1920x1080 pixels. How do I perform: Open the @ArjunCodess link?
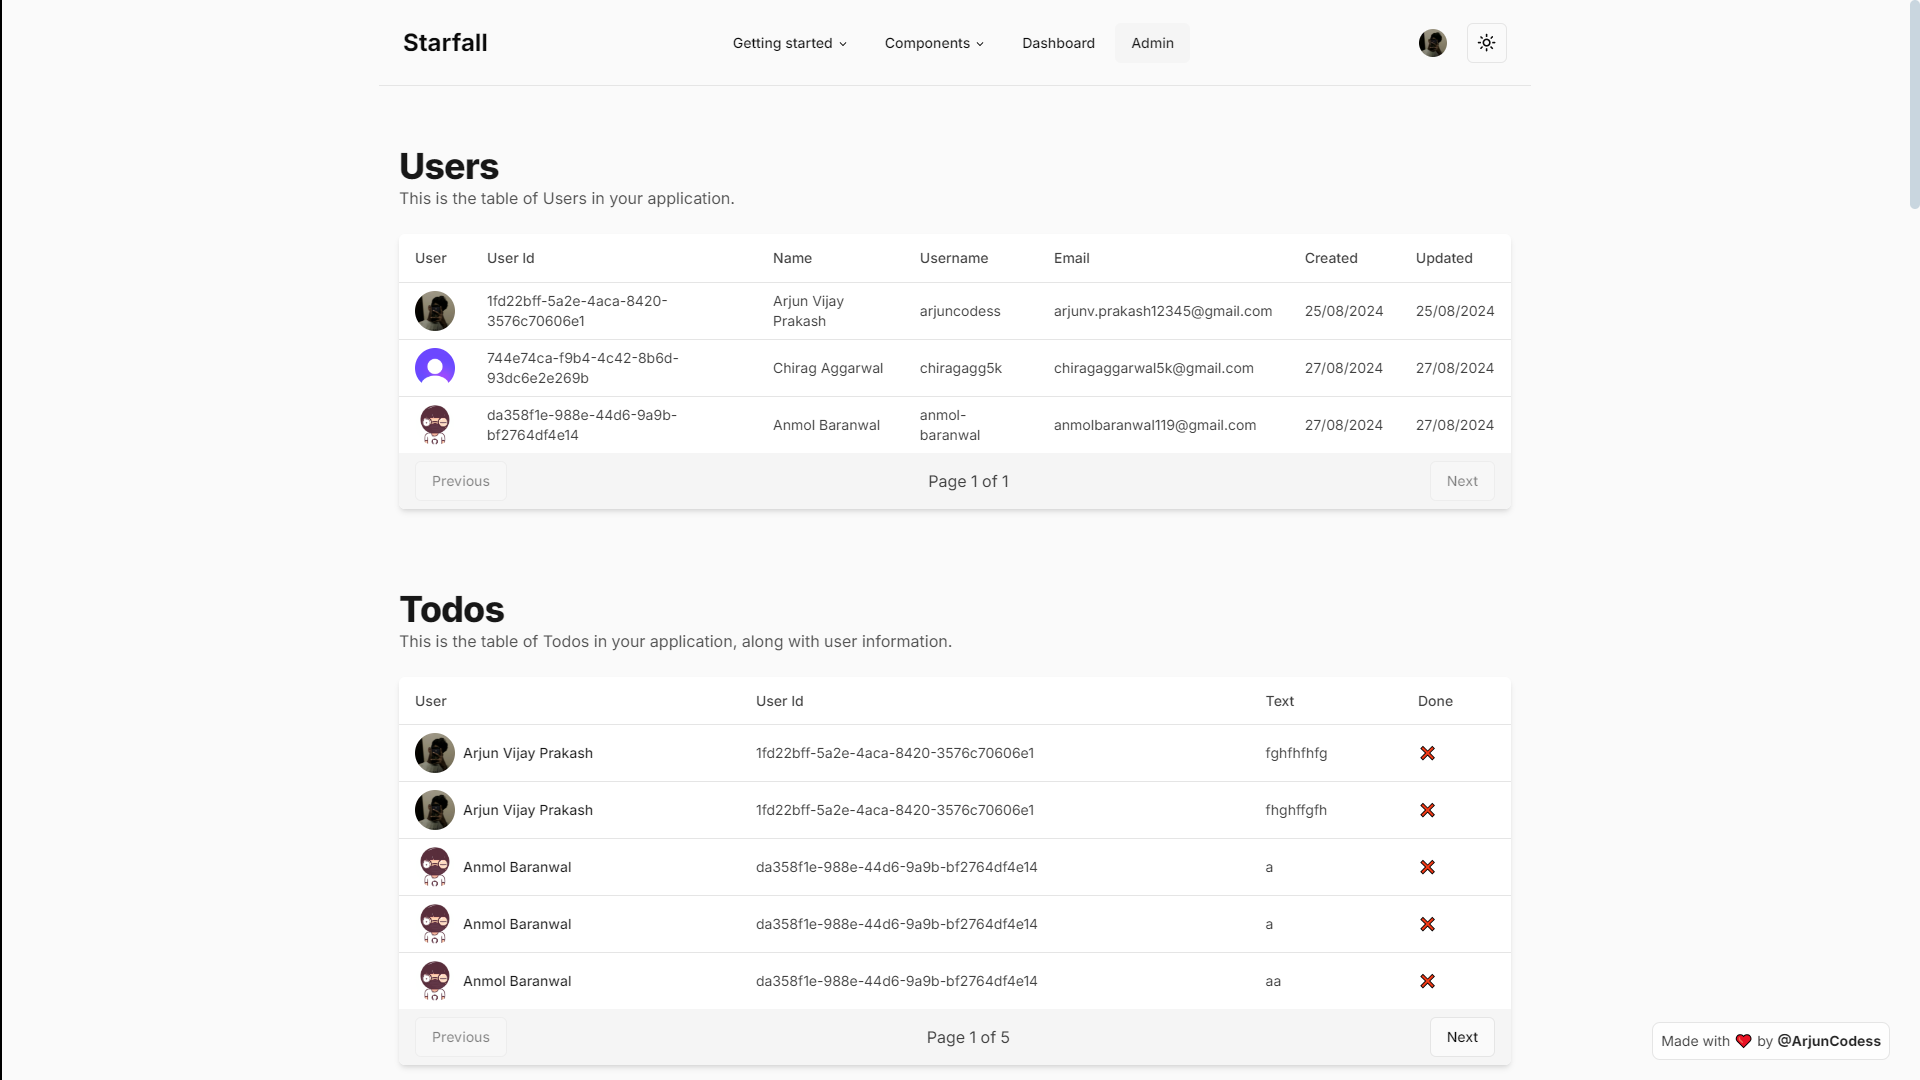[x=1828, y=1041]
